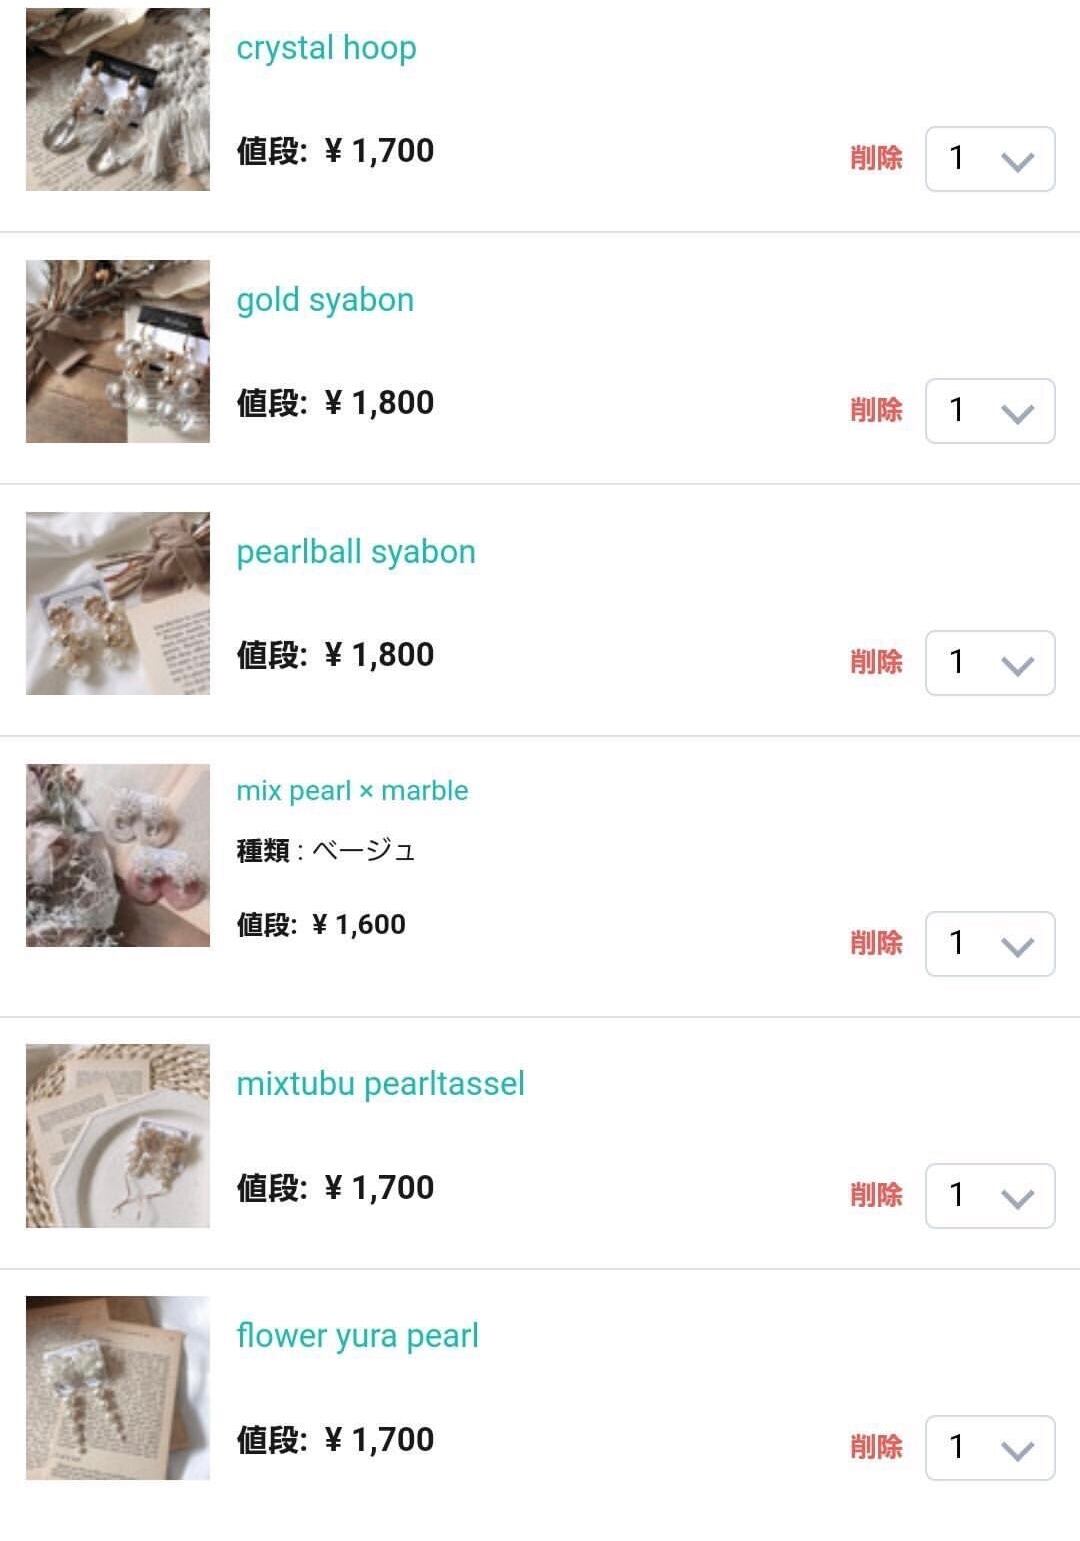Open the mixtubu pearltassel product link

tap(380, 1084)
